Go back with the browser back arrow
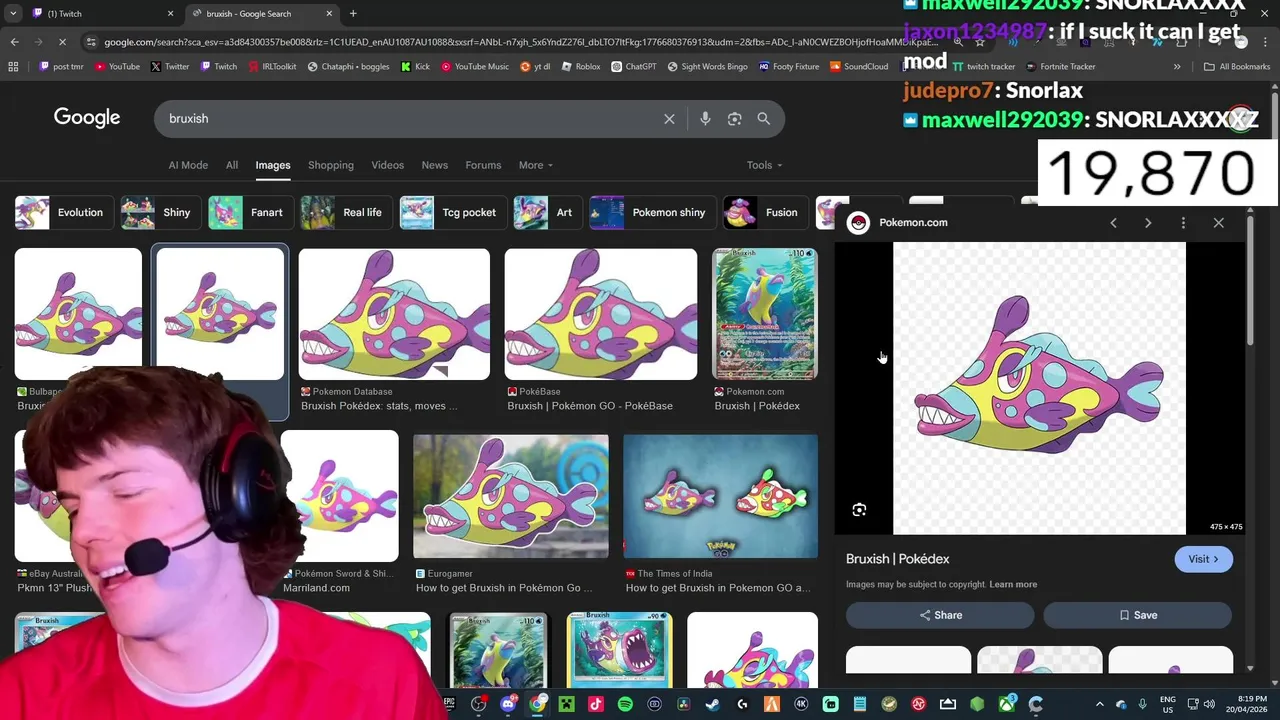Viewport: 1280px width, 720px height. (x=14, y=42)
